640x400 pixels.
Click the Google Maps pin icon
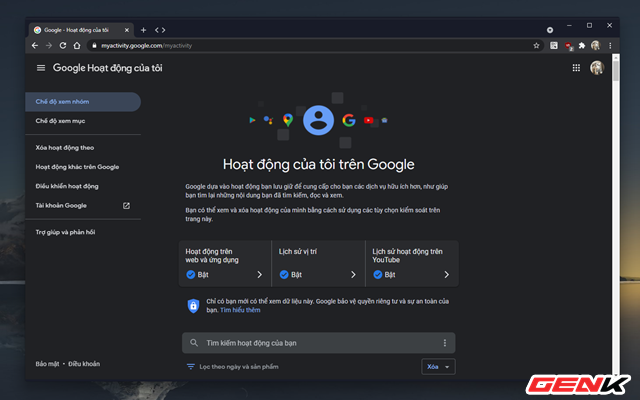288,120
